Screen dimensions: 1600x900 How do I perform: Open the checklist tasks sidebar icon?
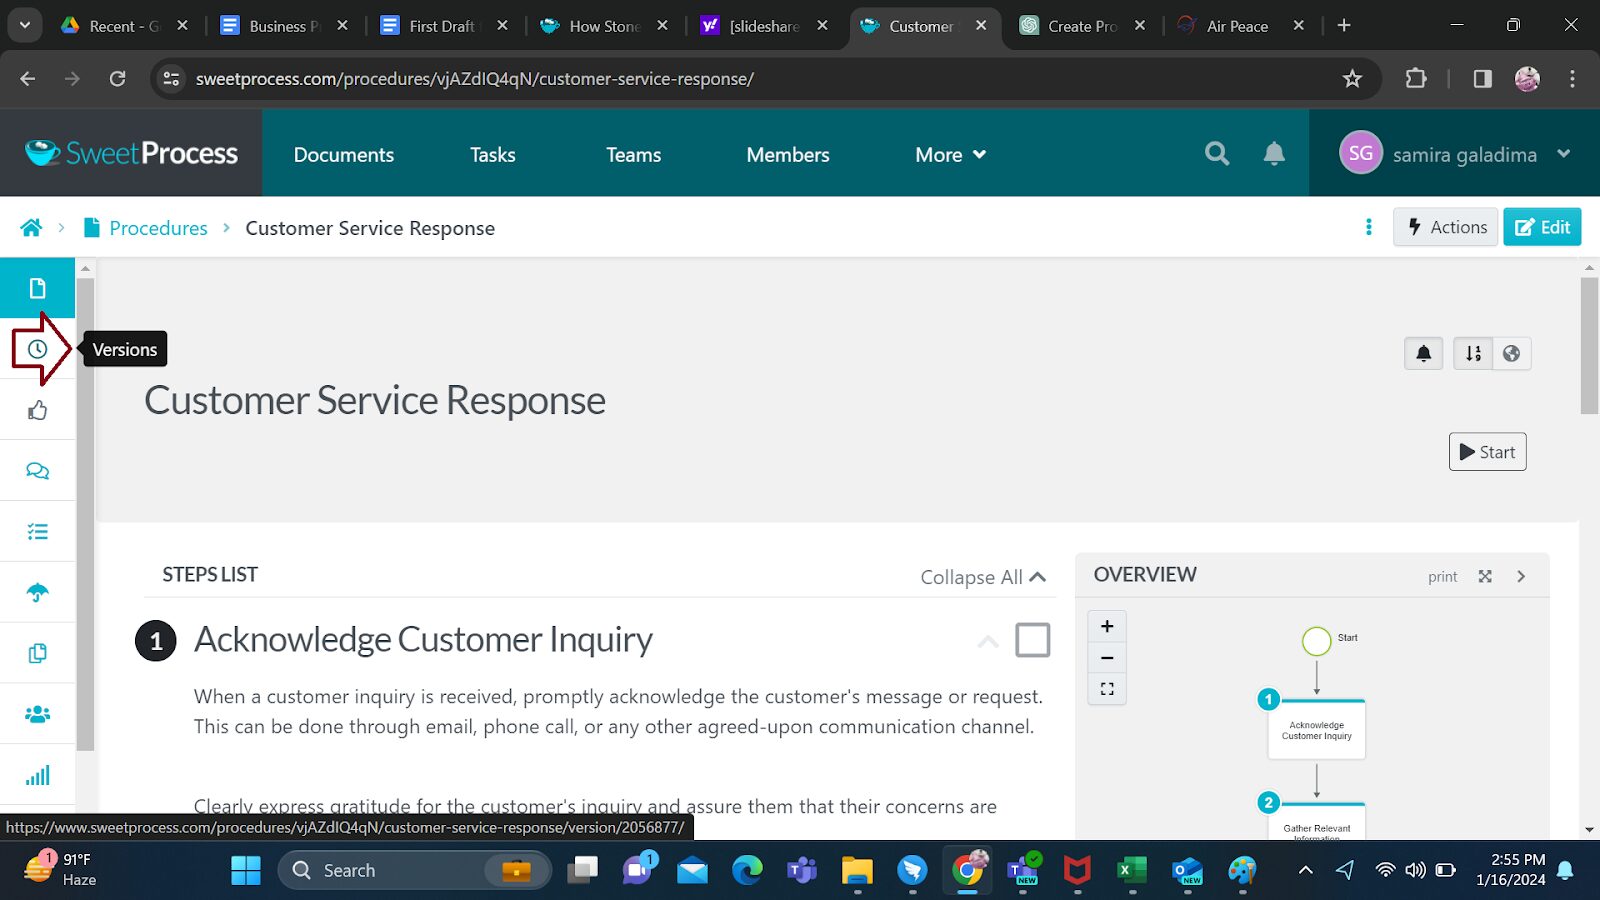pyautogui.click(x=37, y=532)
